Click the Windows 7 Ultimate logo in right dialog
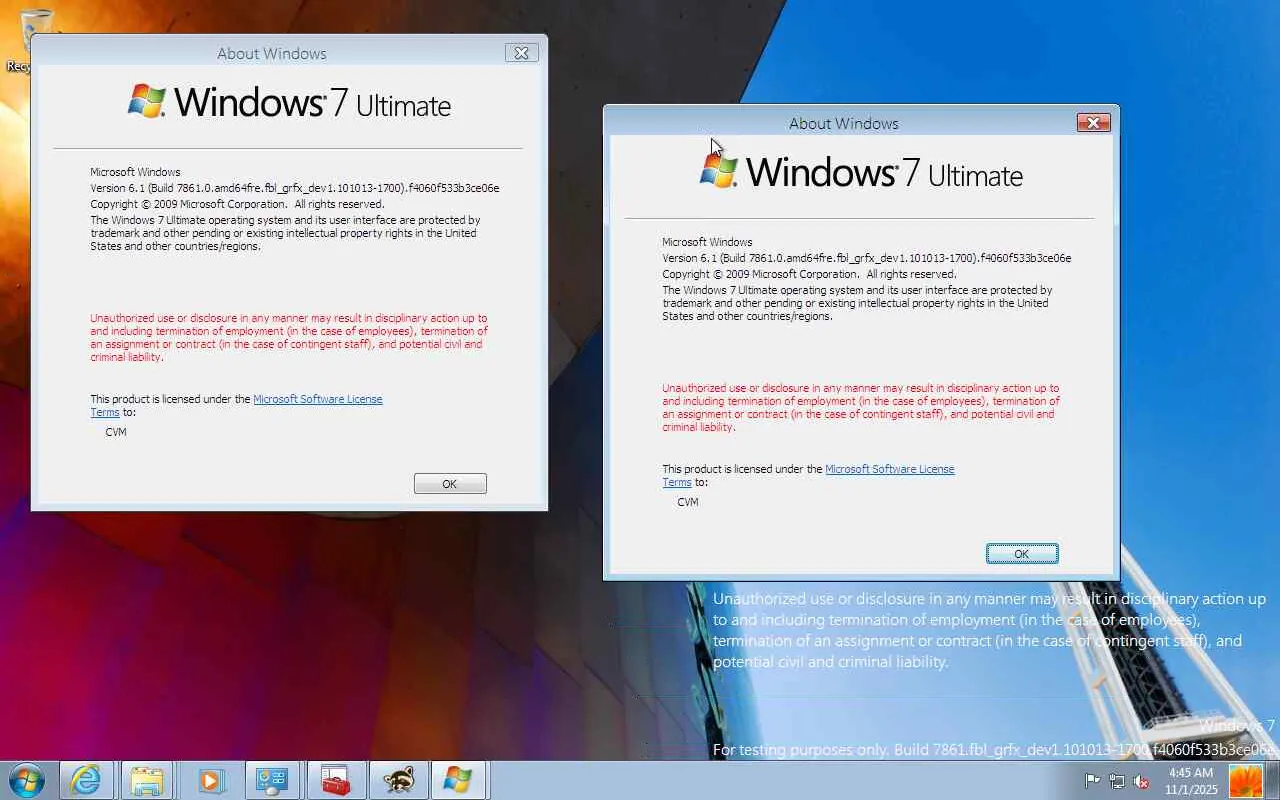 click(861, 172)
